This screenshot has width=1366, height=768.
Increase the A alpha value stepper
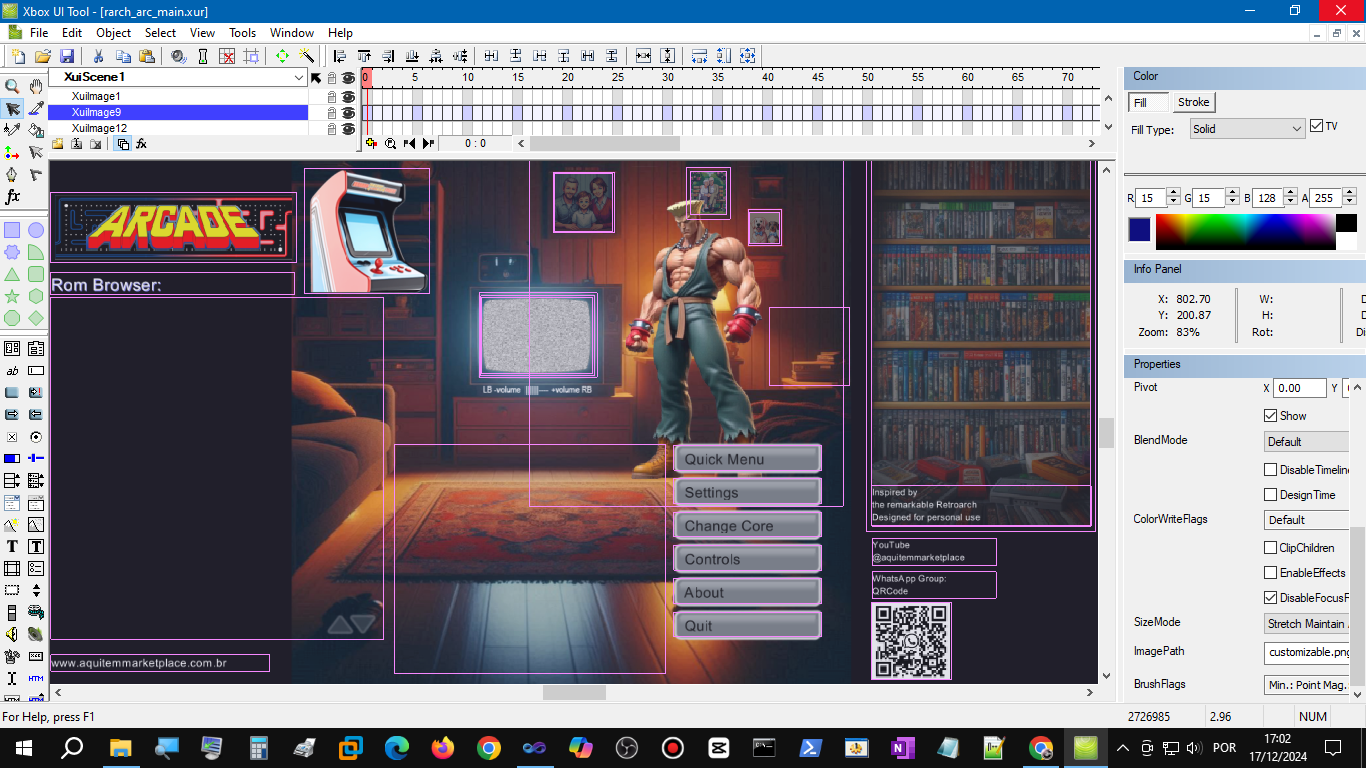1349,194
